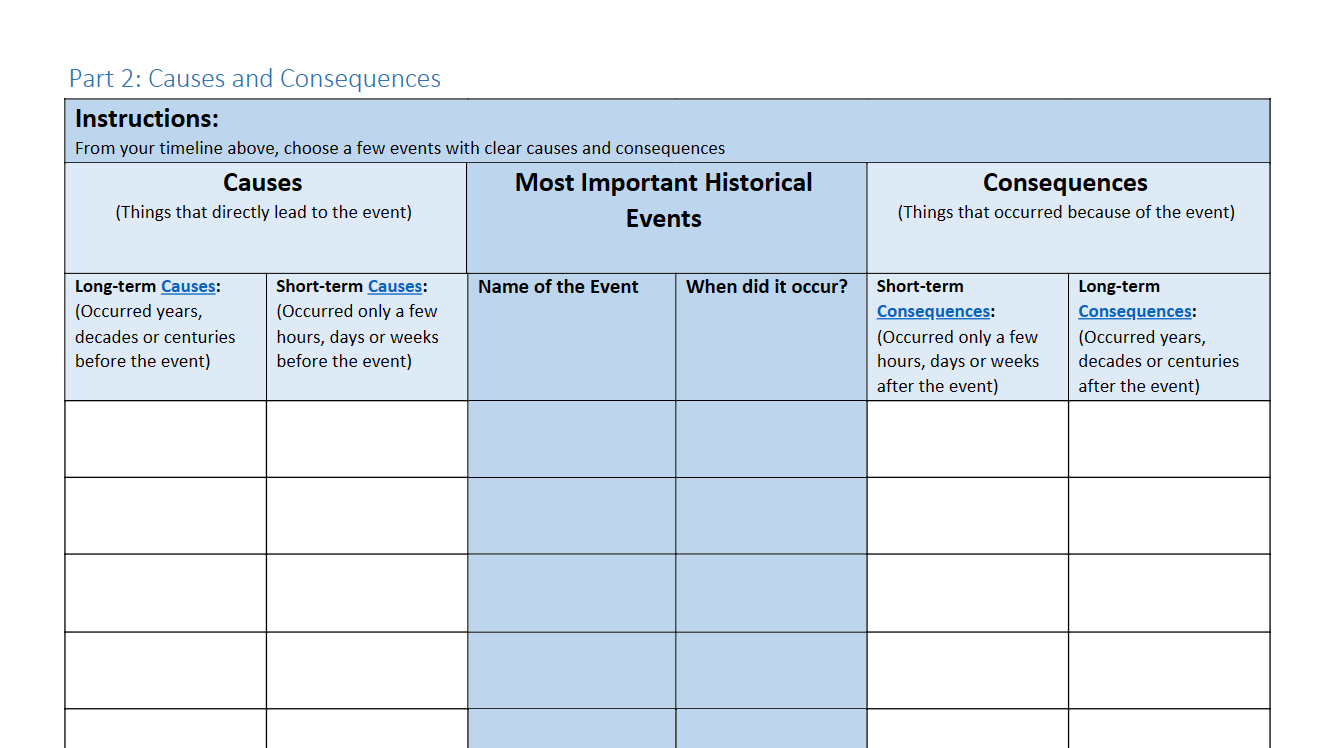The width and height of the screenshot is (1339, 748).
Task: Open the long-term Consequences hyperlink
Action: 1133,311
